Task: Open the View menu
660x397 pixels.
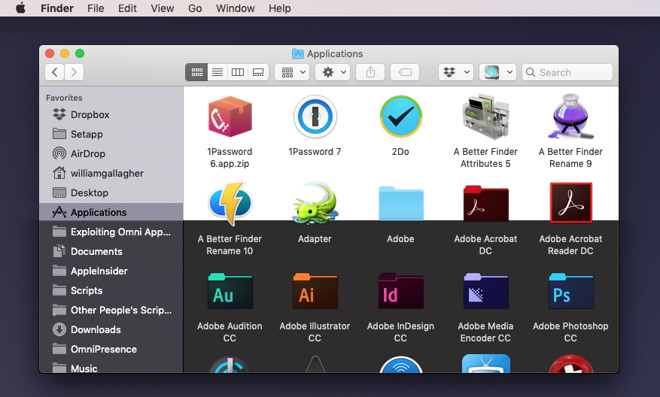Action: (162, 8)
